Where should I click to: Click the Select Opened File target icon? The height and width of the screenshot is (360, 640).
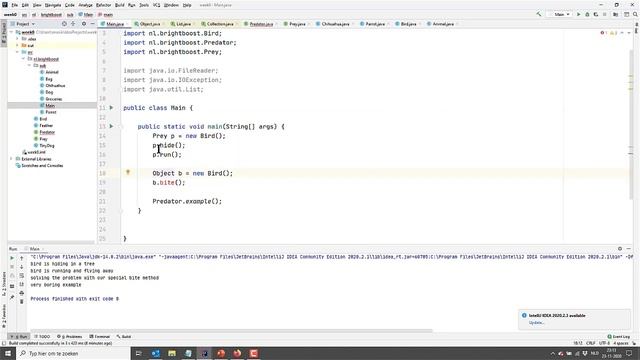pyautogui.click(x=64, y=24)
